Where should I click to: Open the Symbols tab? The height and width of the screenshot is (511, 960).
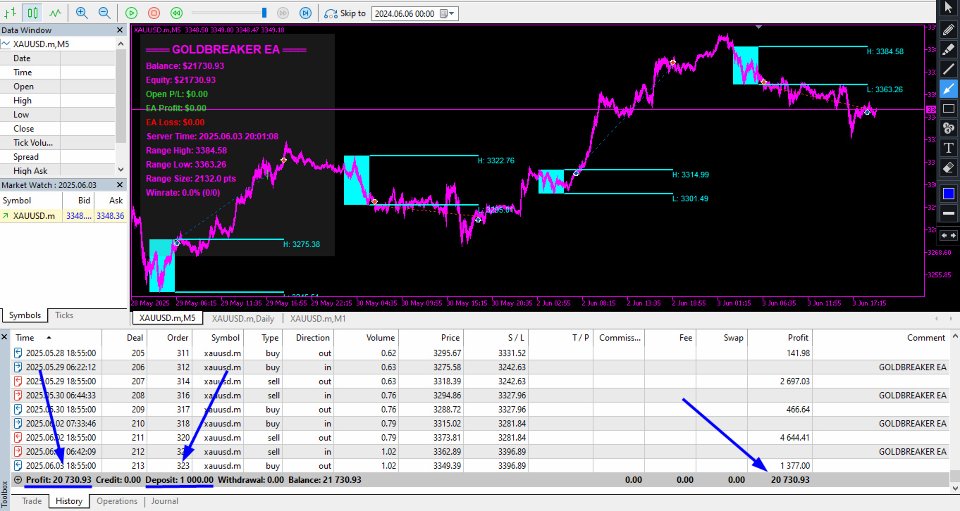24,315
